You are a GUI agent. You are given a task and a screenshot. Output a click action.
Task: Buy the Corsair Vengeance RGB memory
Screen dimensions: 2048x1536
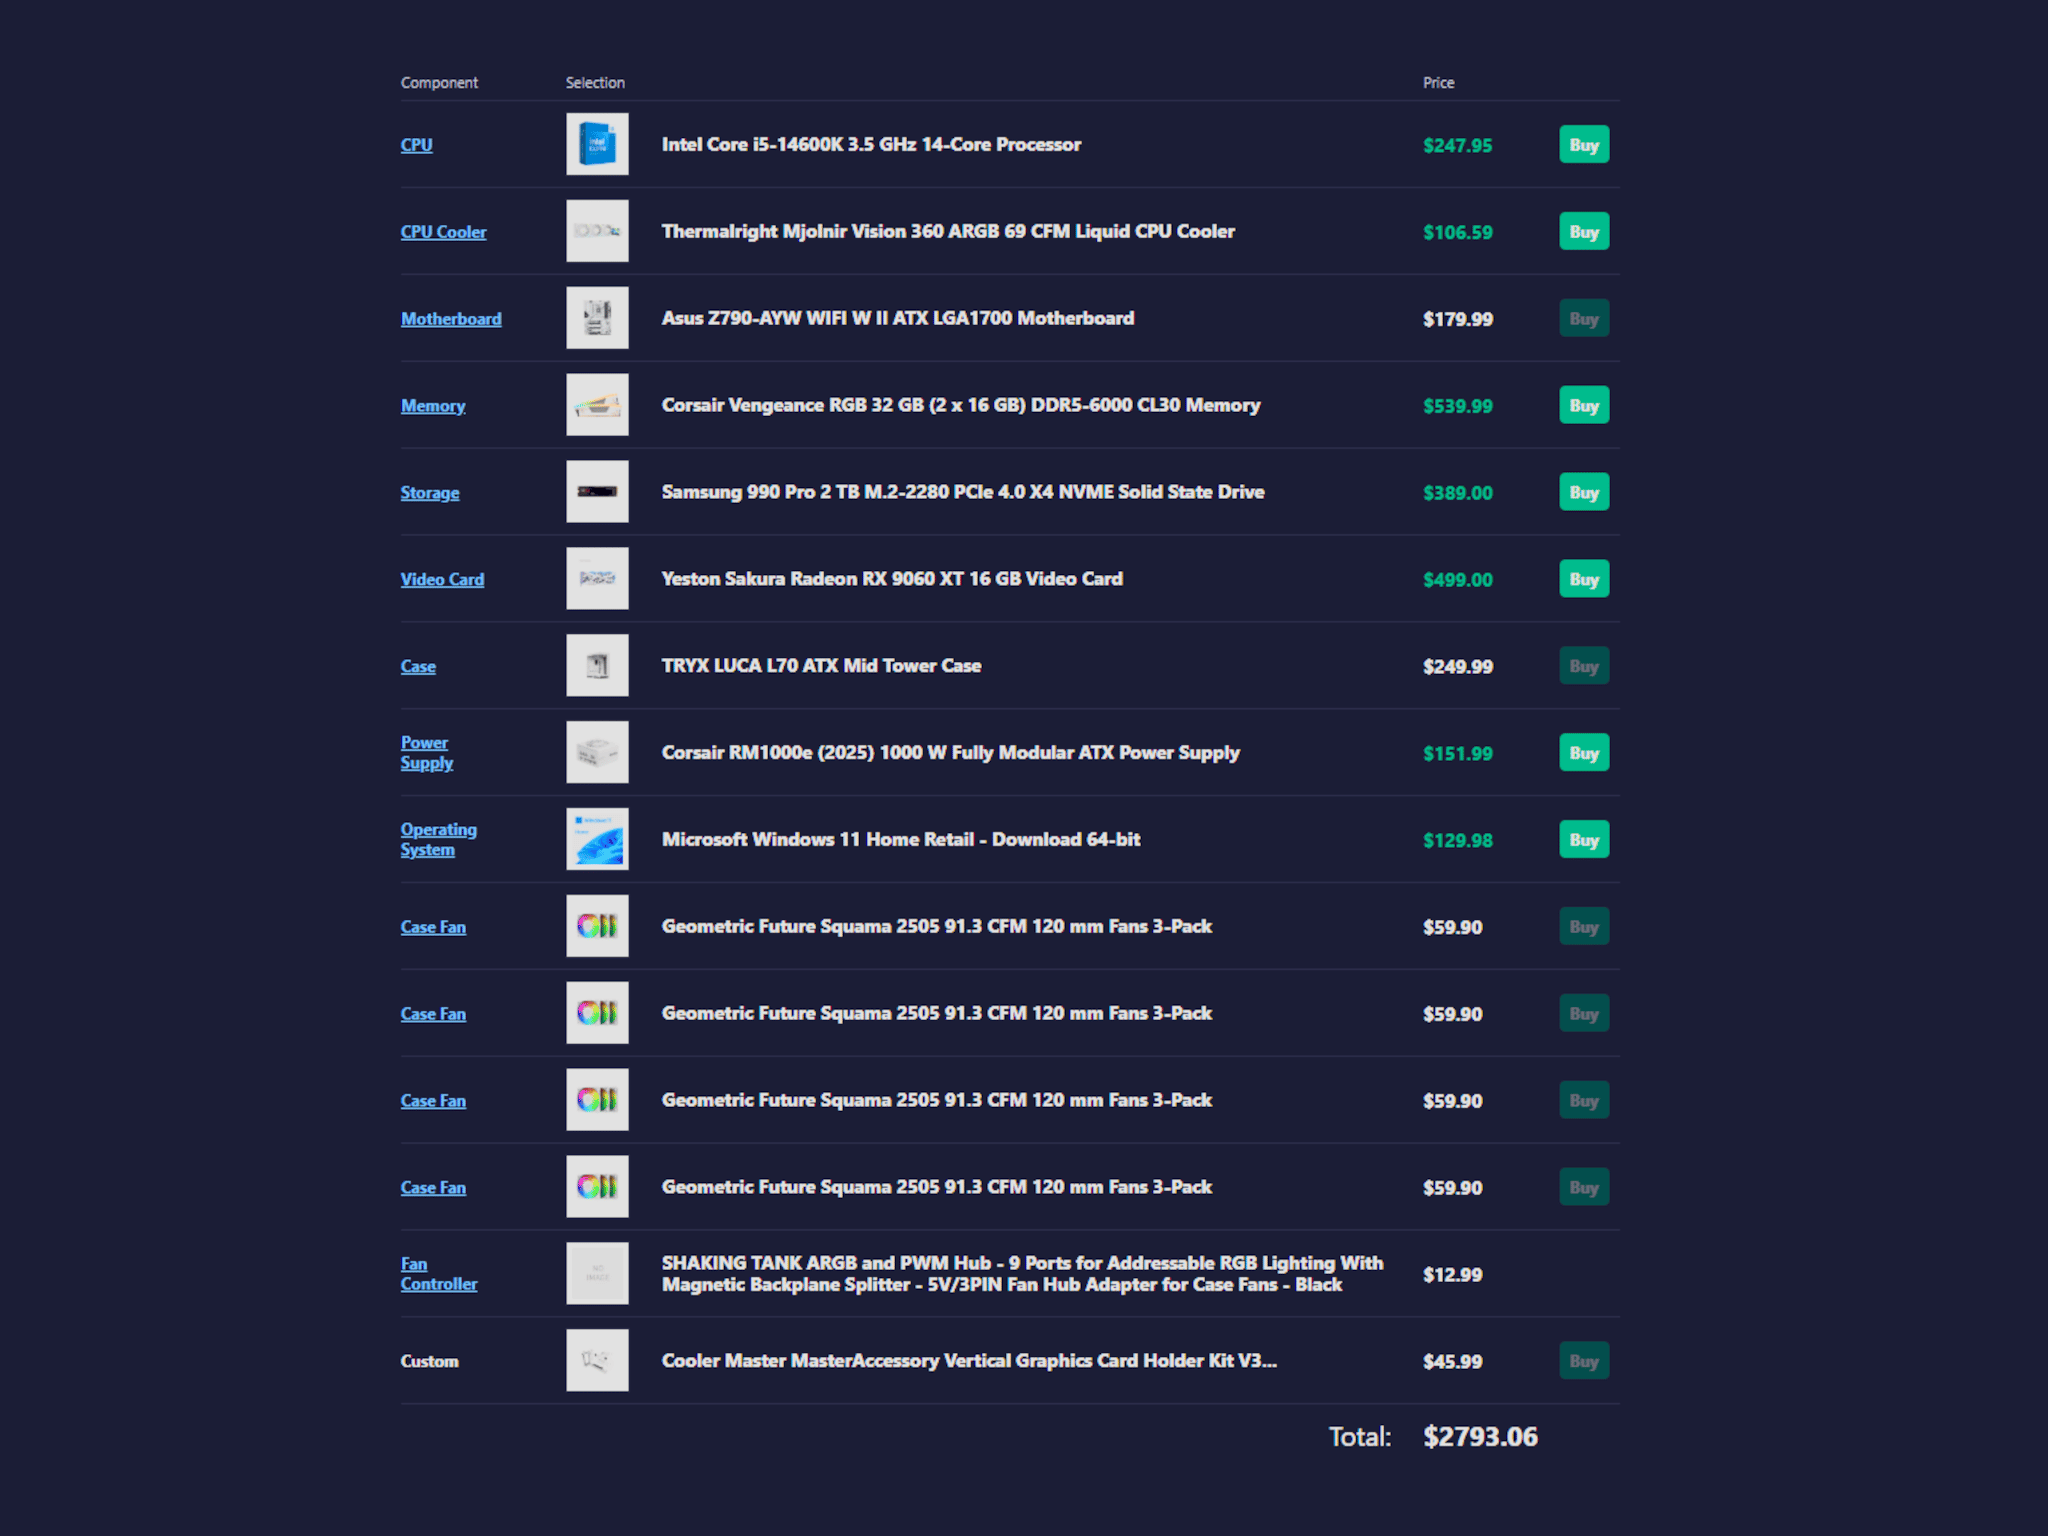click(x=1584, y=406)
